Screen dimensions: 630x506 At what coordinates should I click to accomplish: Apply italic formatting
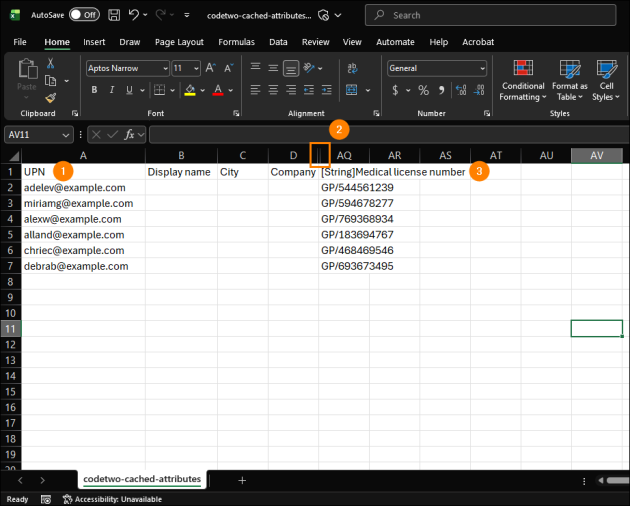click(112, 90)
